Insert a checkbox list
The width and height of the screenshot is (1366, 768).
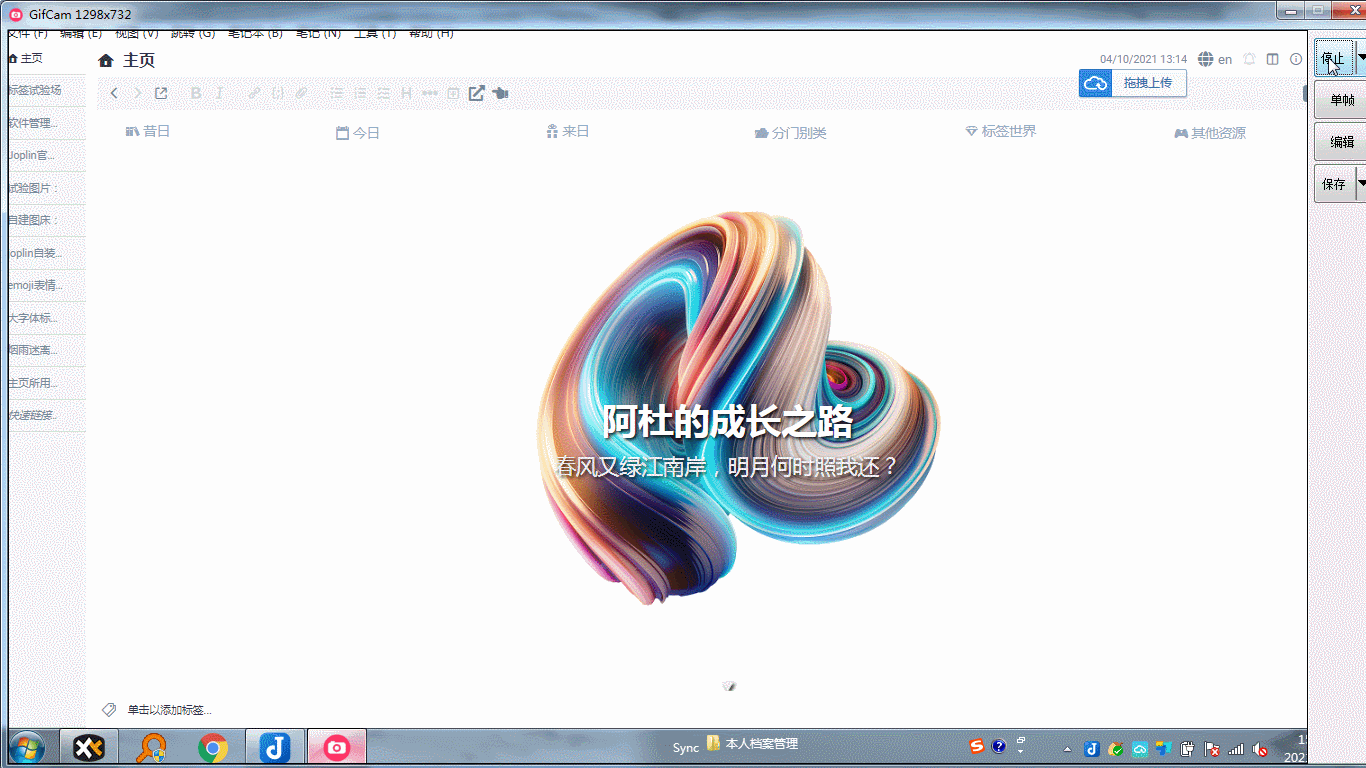point(383,93)
